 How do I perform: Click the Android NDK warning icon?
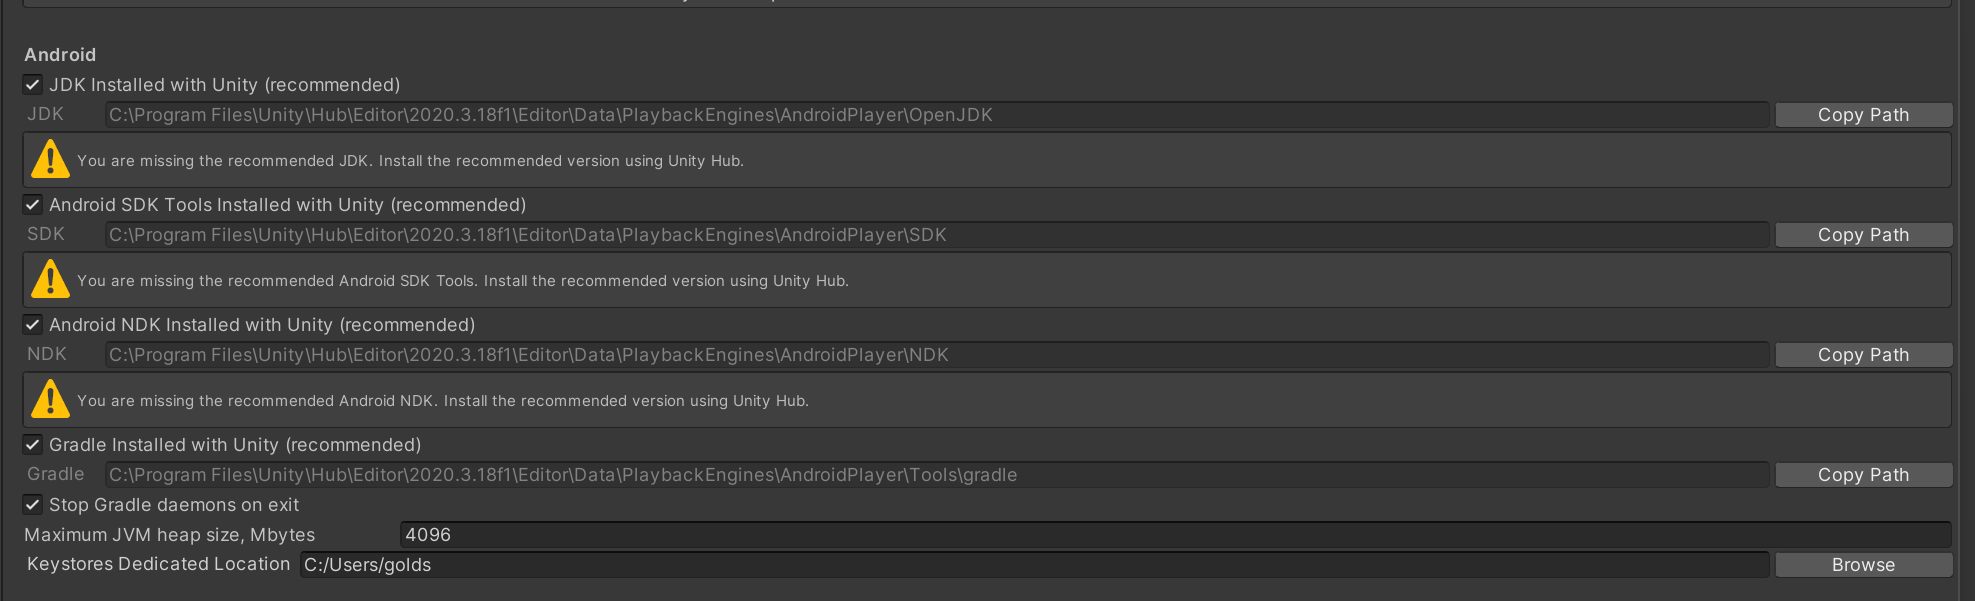click(x=50, y=400)
